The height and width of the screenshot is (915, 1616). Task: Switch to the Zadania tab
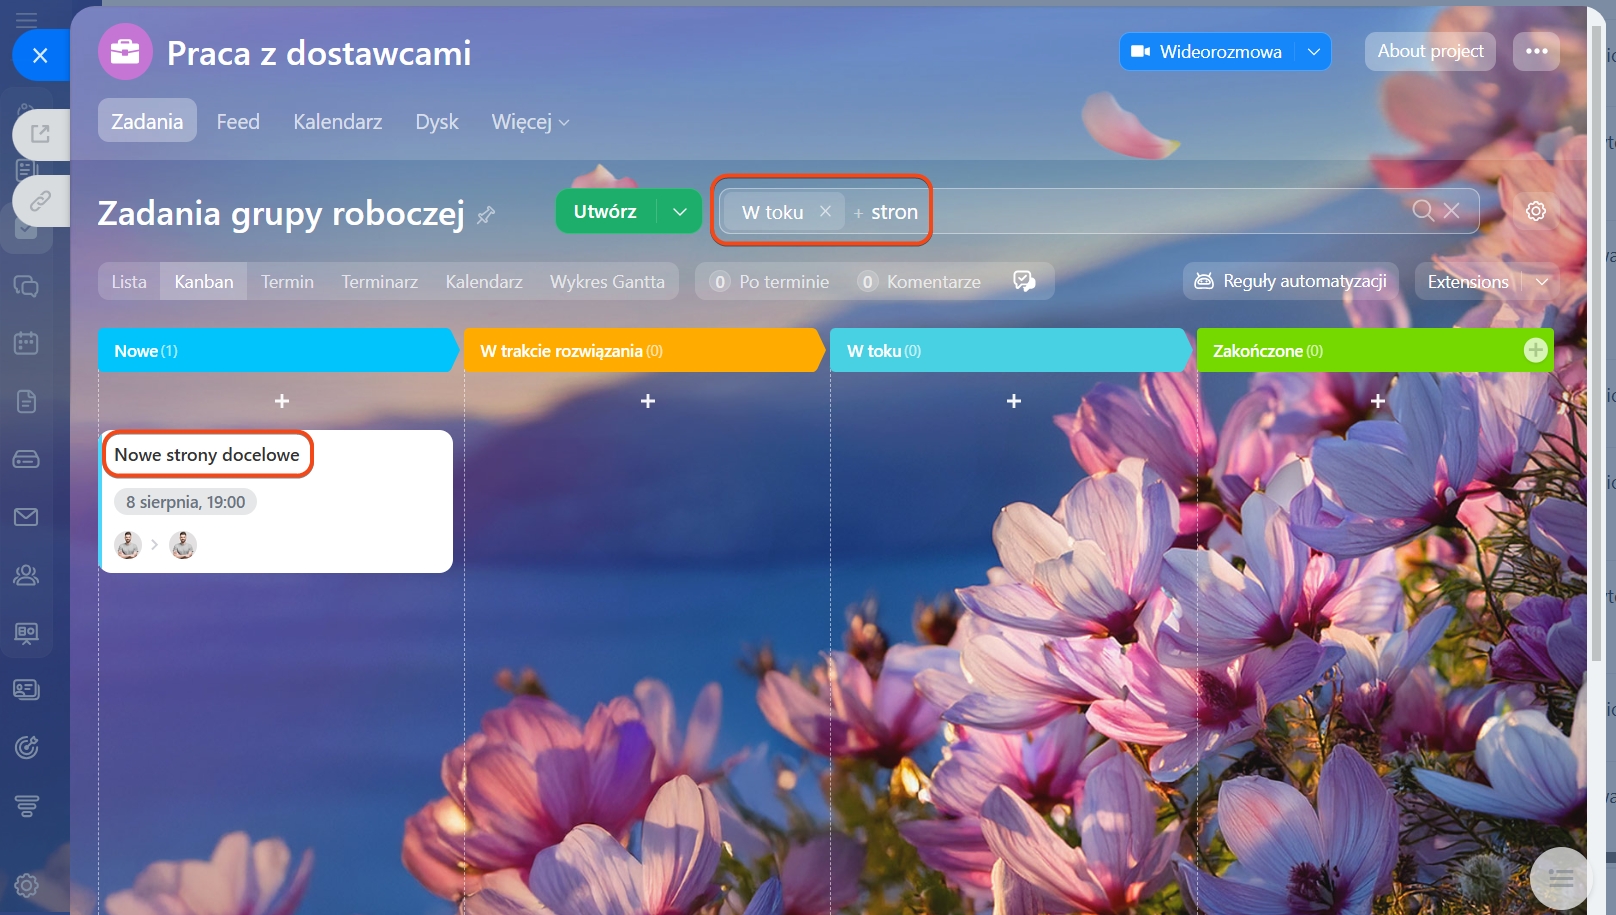click(x=147, y=121)
